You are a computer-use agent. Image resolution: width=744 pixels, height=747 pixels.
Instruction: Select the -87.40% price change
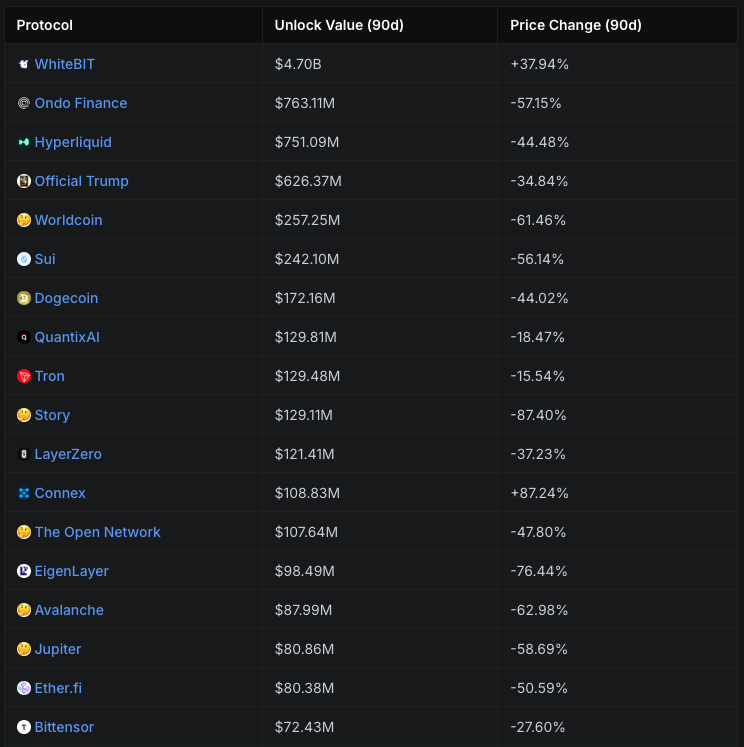[x=538, y=415]
